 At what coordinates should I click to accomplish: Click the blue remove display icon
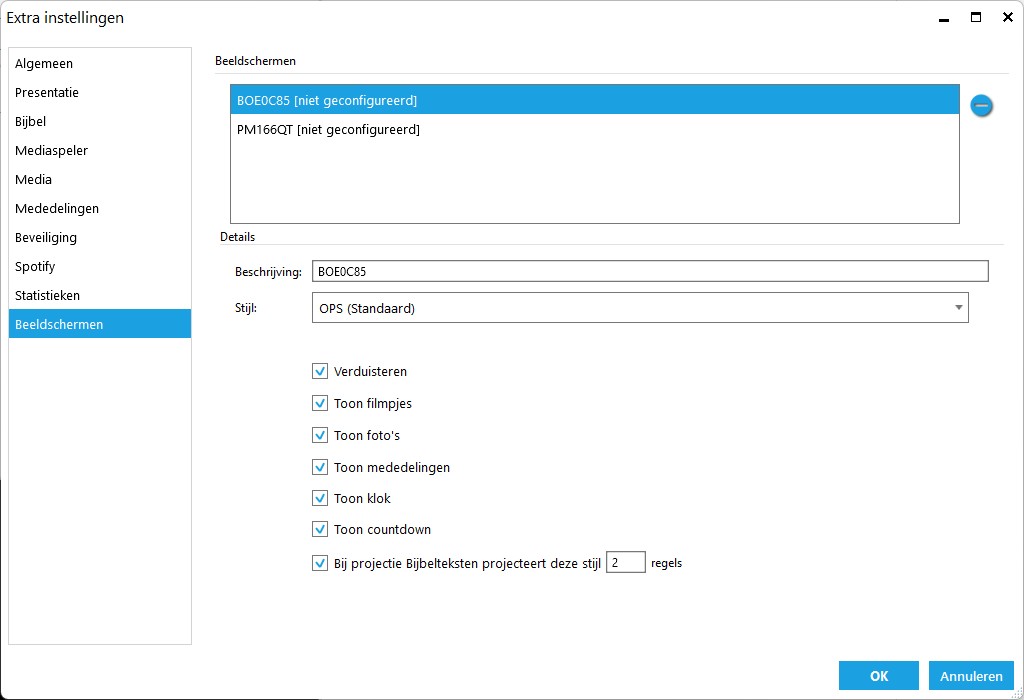(x=981, y=105)
